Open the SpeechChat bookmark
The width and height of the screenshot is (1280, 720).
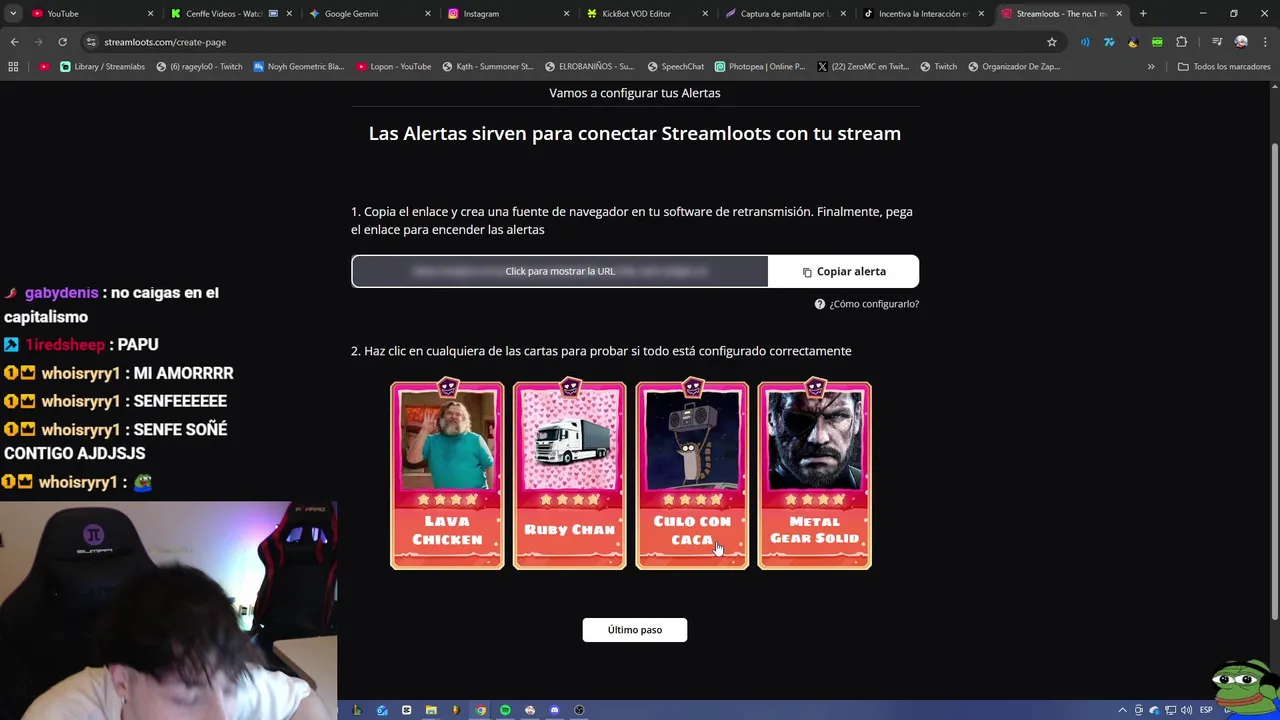click(675, 67)
